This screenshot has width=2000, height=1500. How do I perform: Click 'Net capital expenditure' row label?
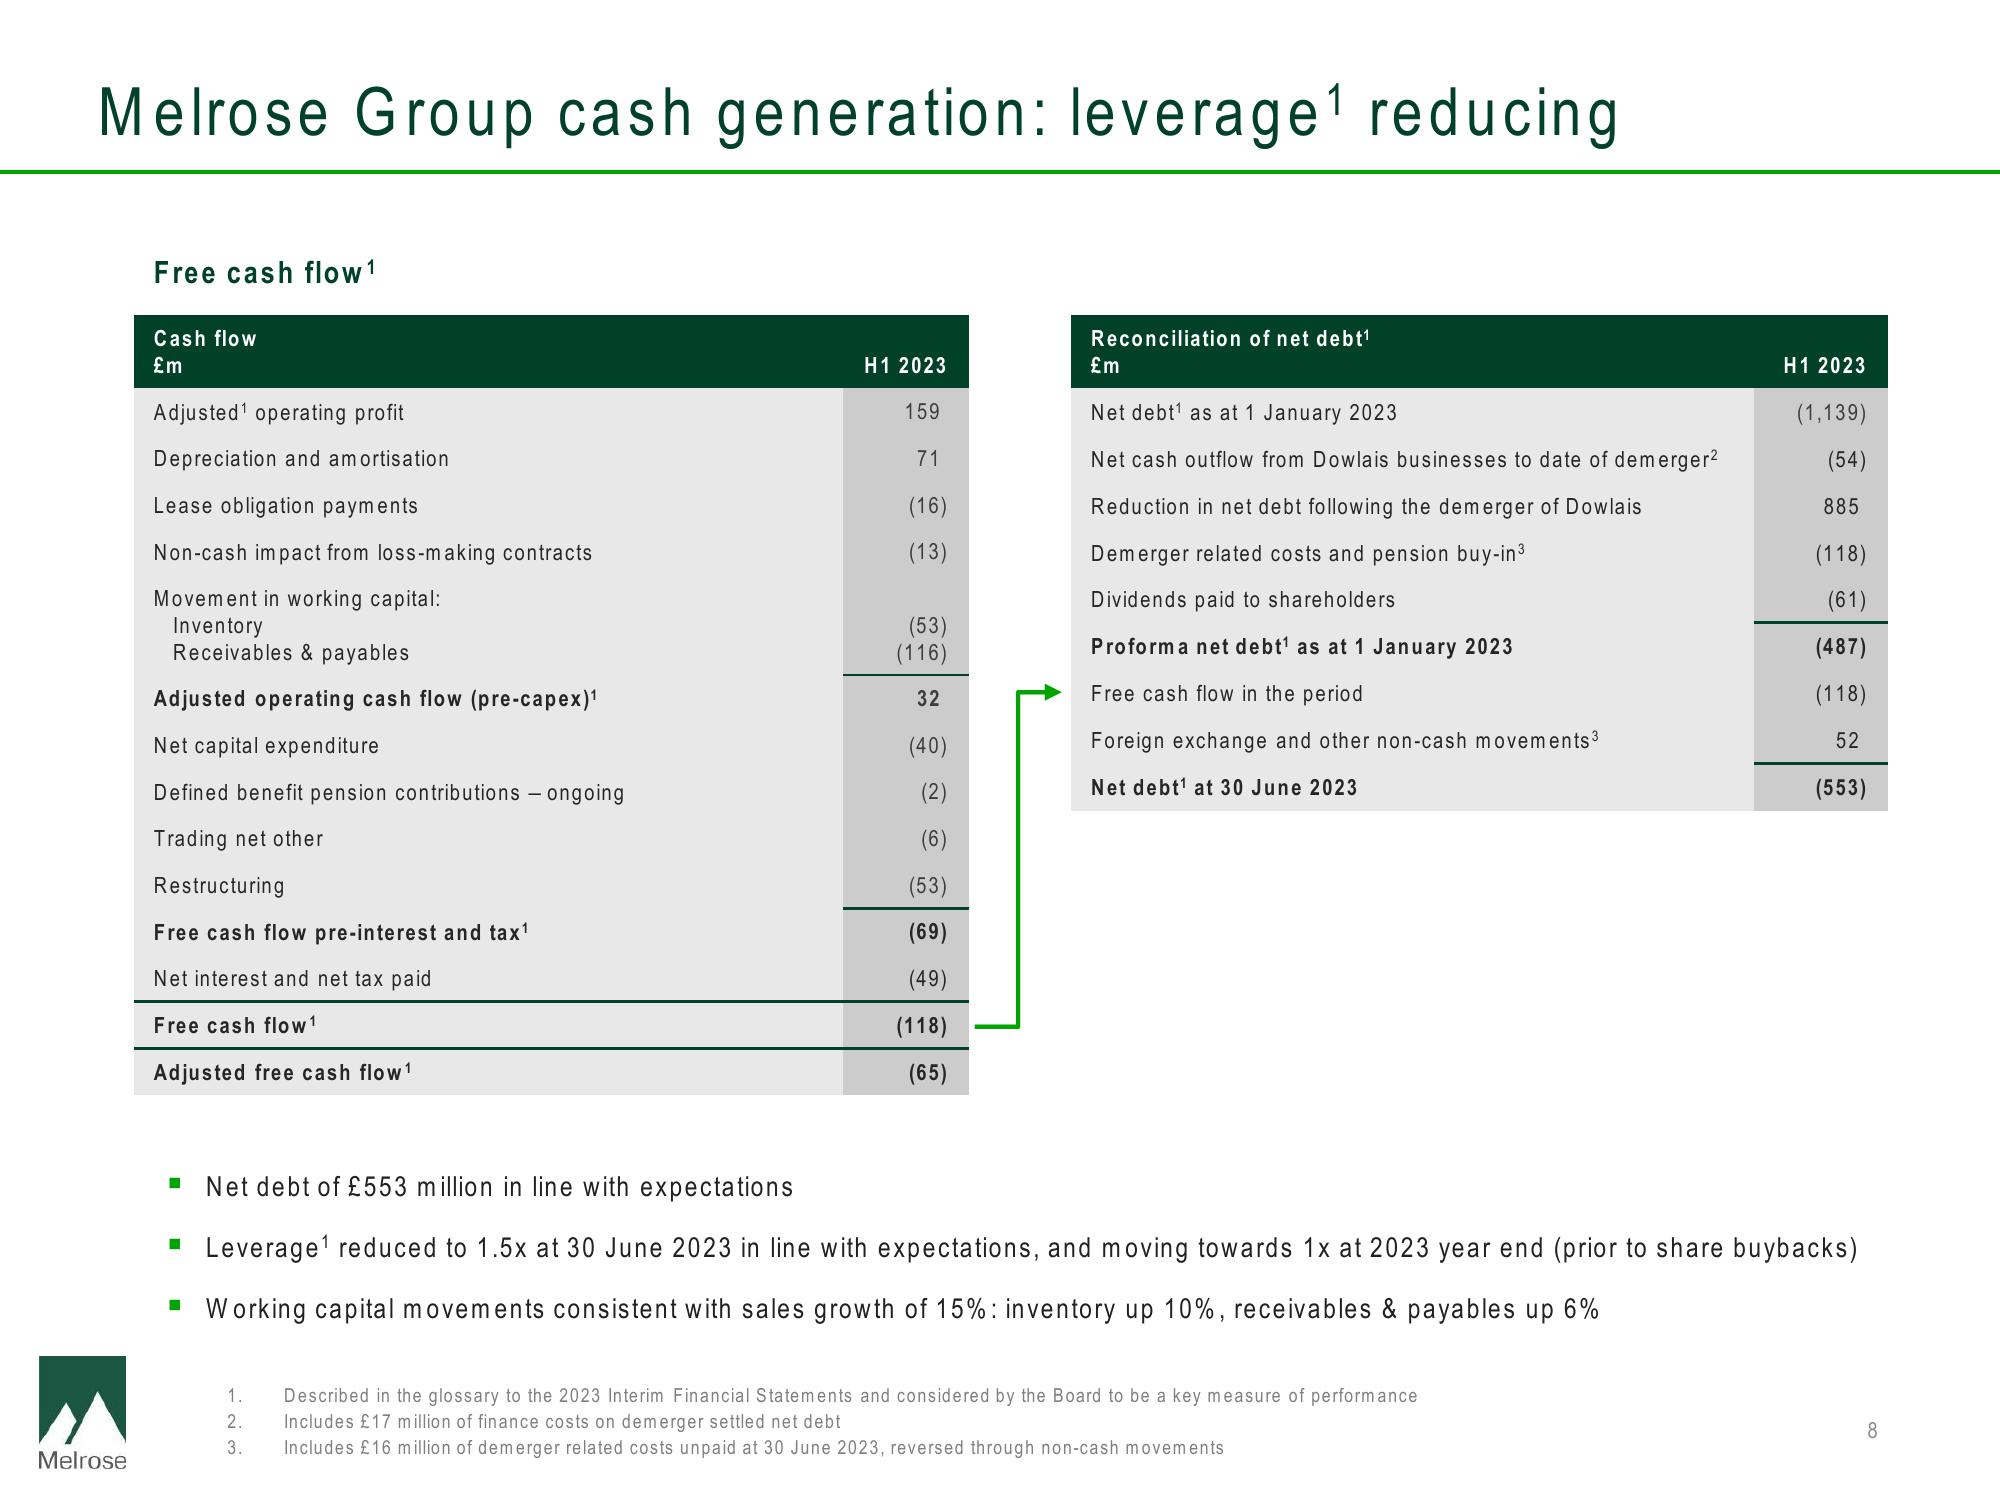[266, 746]
